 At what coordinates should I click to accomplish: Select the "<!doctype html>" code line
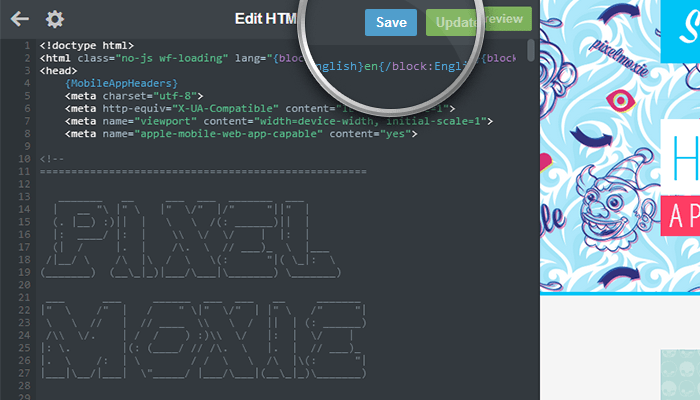click(87, 46)
